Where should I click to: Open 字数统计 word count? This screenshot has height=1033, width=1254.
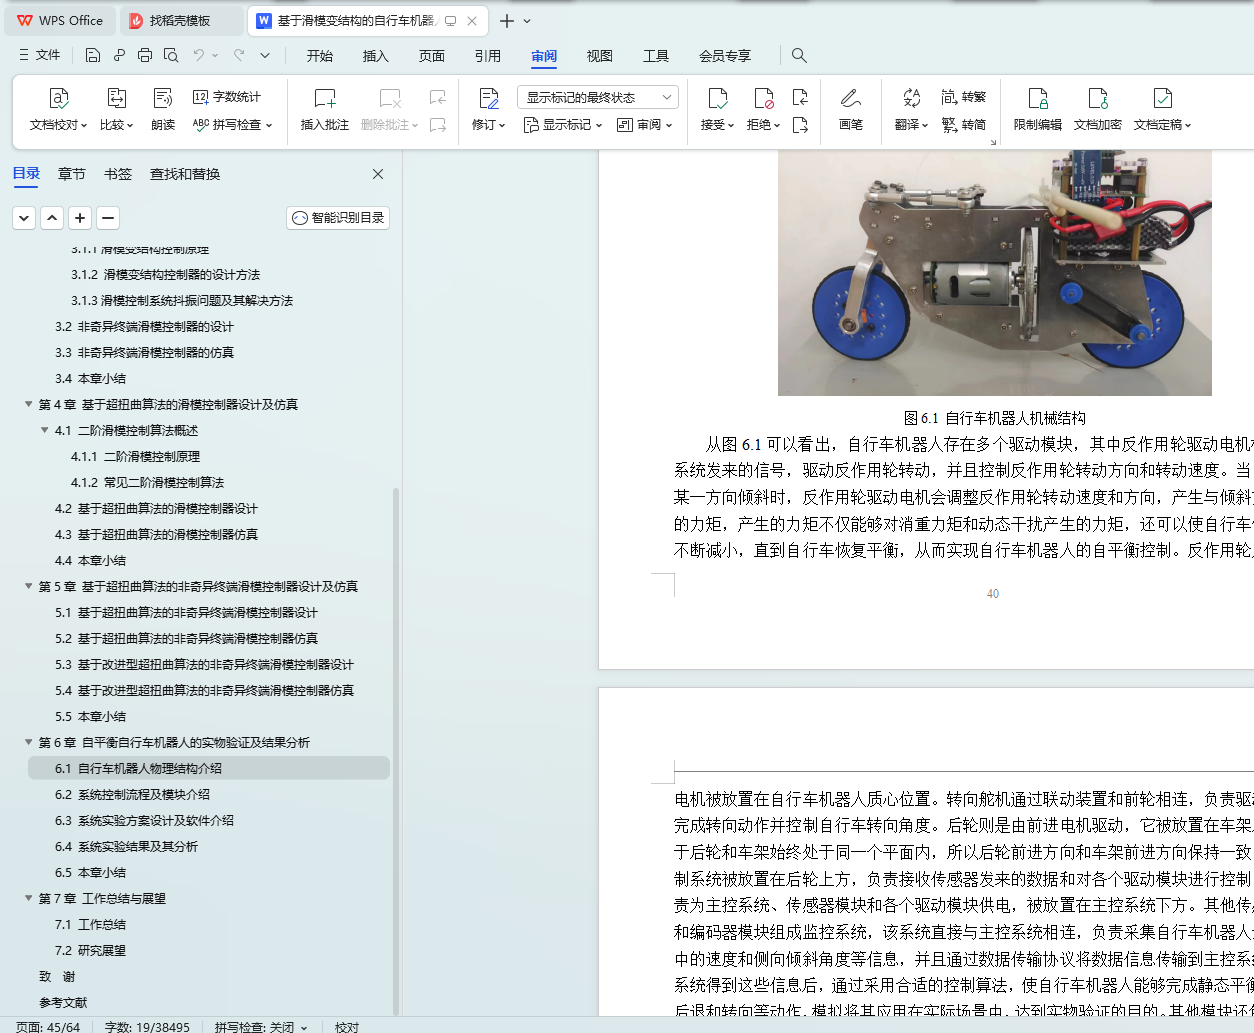tap(227, 97)
